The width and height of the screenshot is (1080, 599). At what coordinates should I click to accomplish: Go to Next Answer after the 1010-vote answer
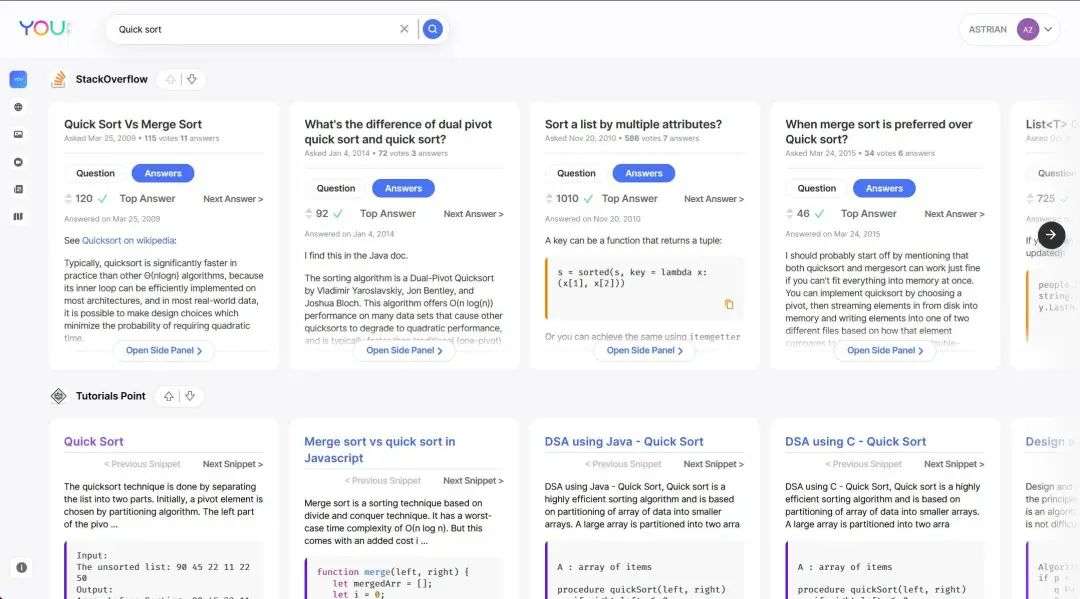click(714, 199)
